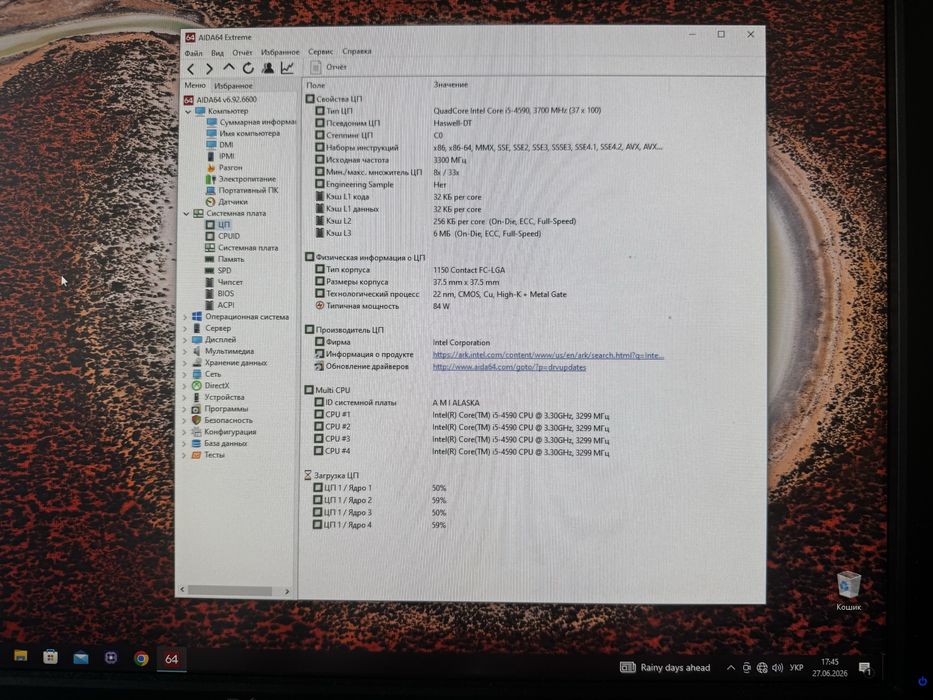Select the Имя компьютера tree item

(x=243, y=133)
